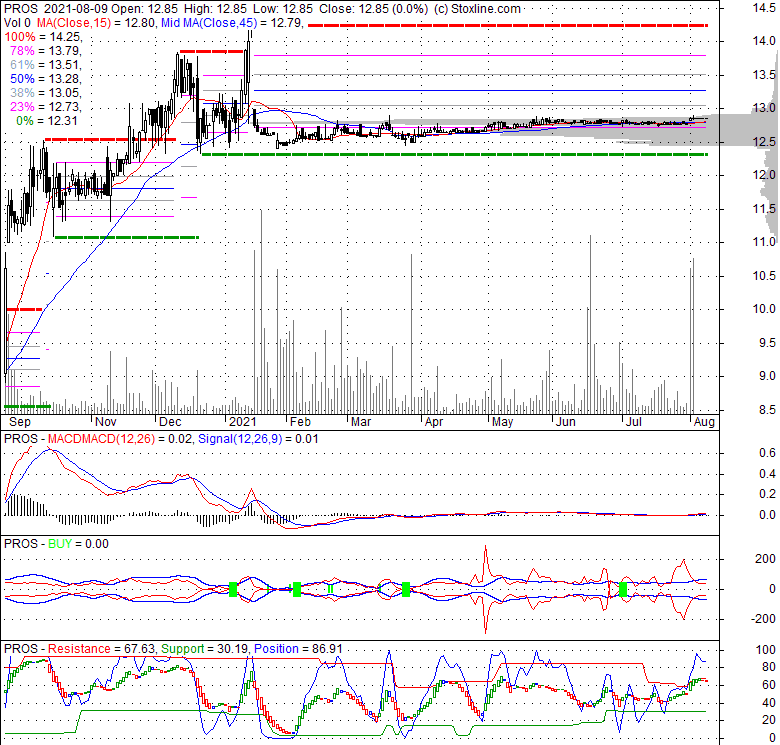
Task: Click the green buy marker below 2021 label
Action: [x=233, y=589]
